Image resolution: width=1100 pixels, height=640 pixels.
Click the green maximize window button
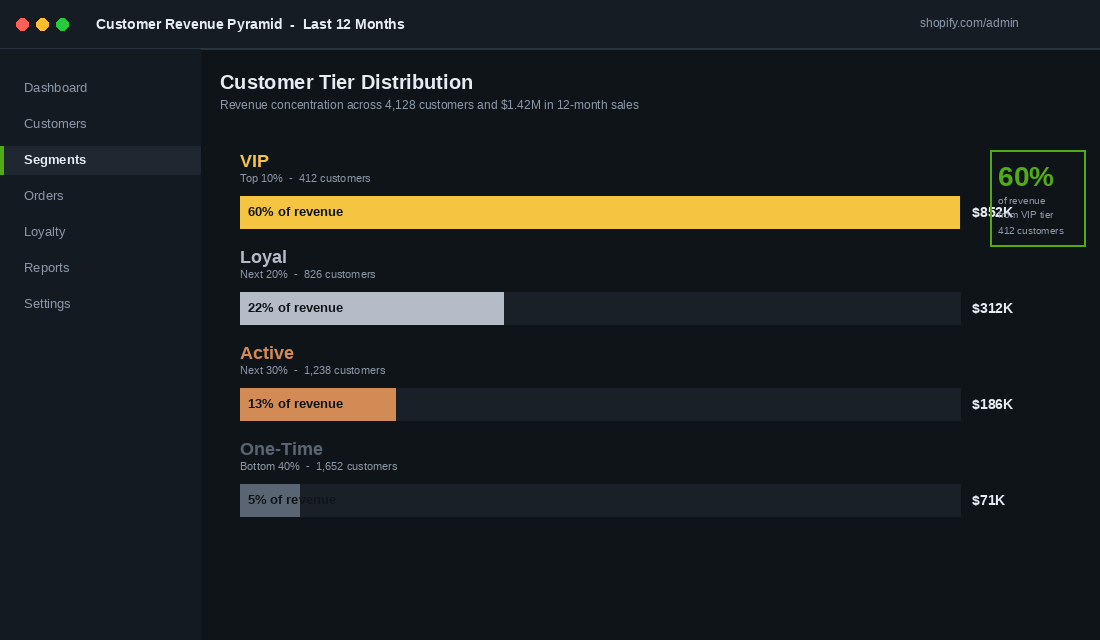coord(62,25)
